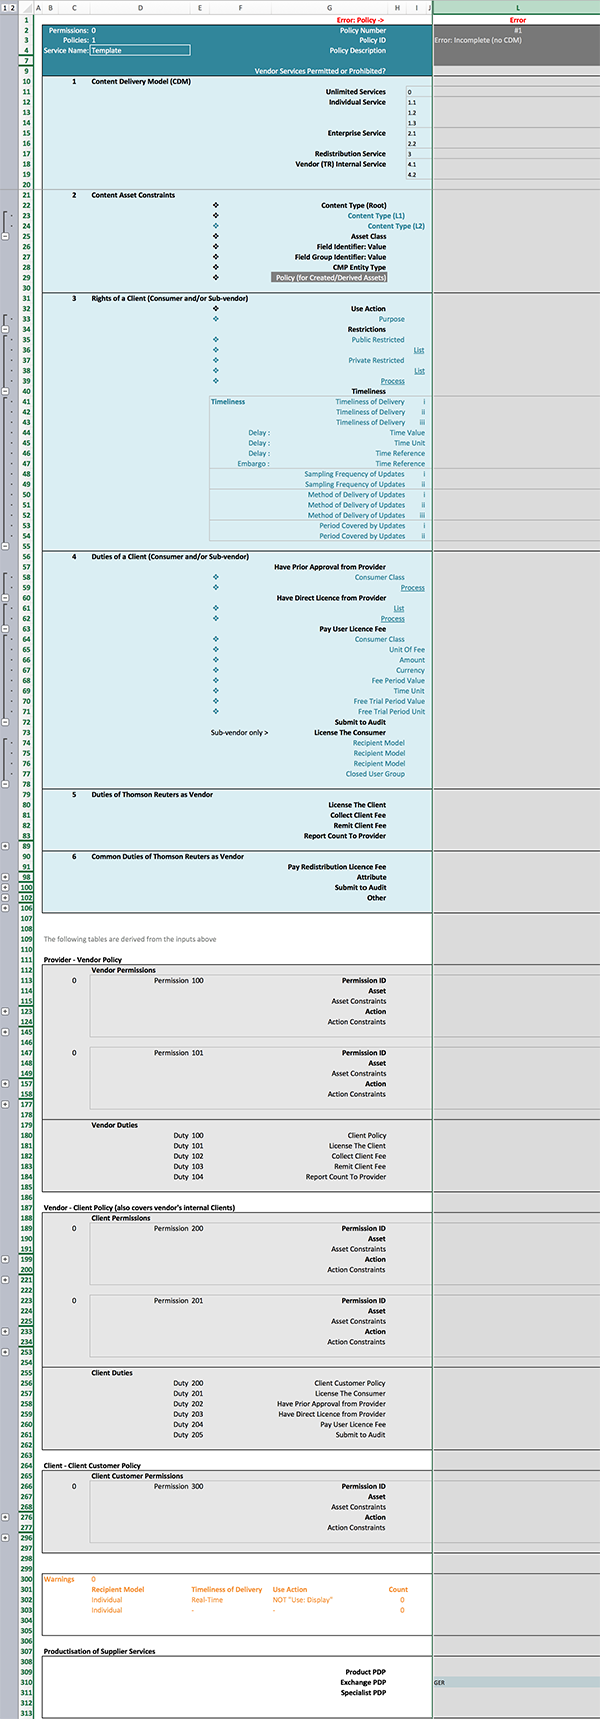This screenshot has width=600, height=1719.
Task: Click the diamond marker beside Currency
Action: click(x=215, y=670)
